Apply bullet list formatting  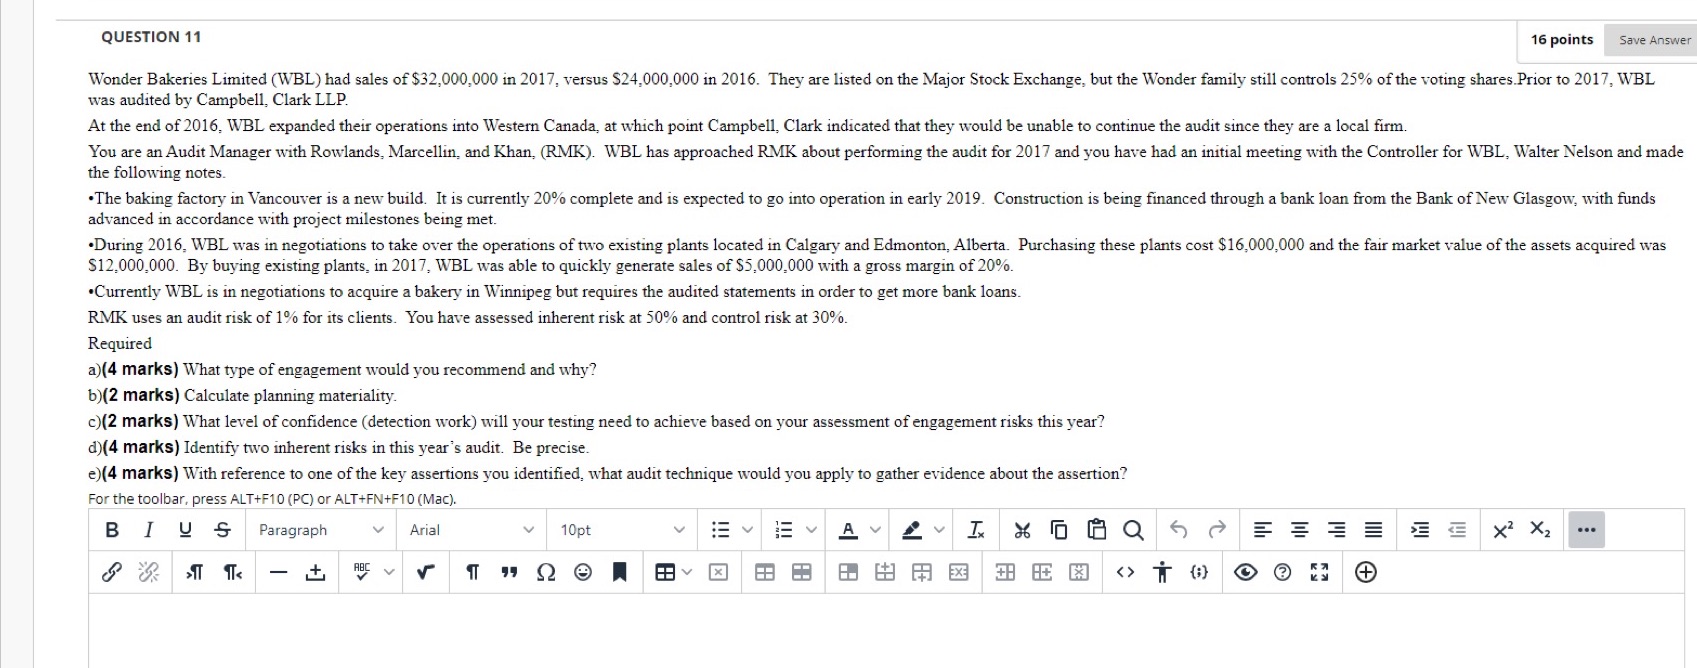point(720,530)
